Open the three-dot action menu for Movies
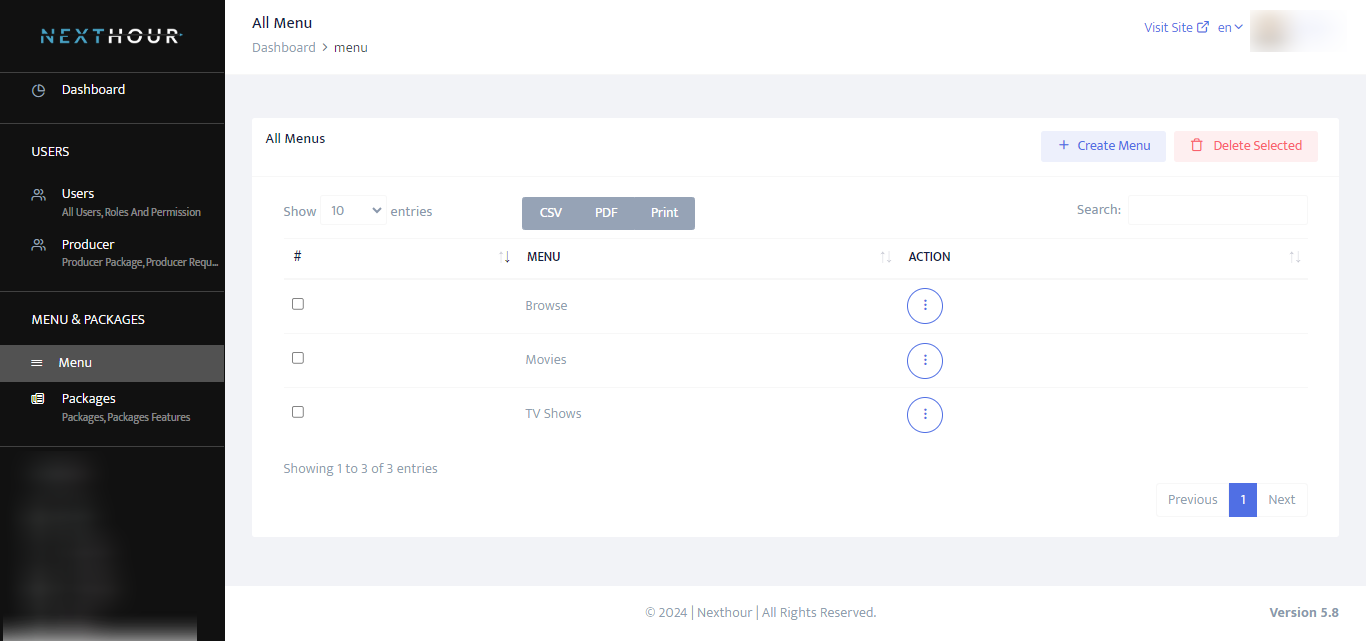This screenshot has width=1366, height=641. click(924, 361)
